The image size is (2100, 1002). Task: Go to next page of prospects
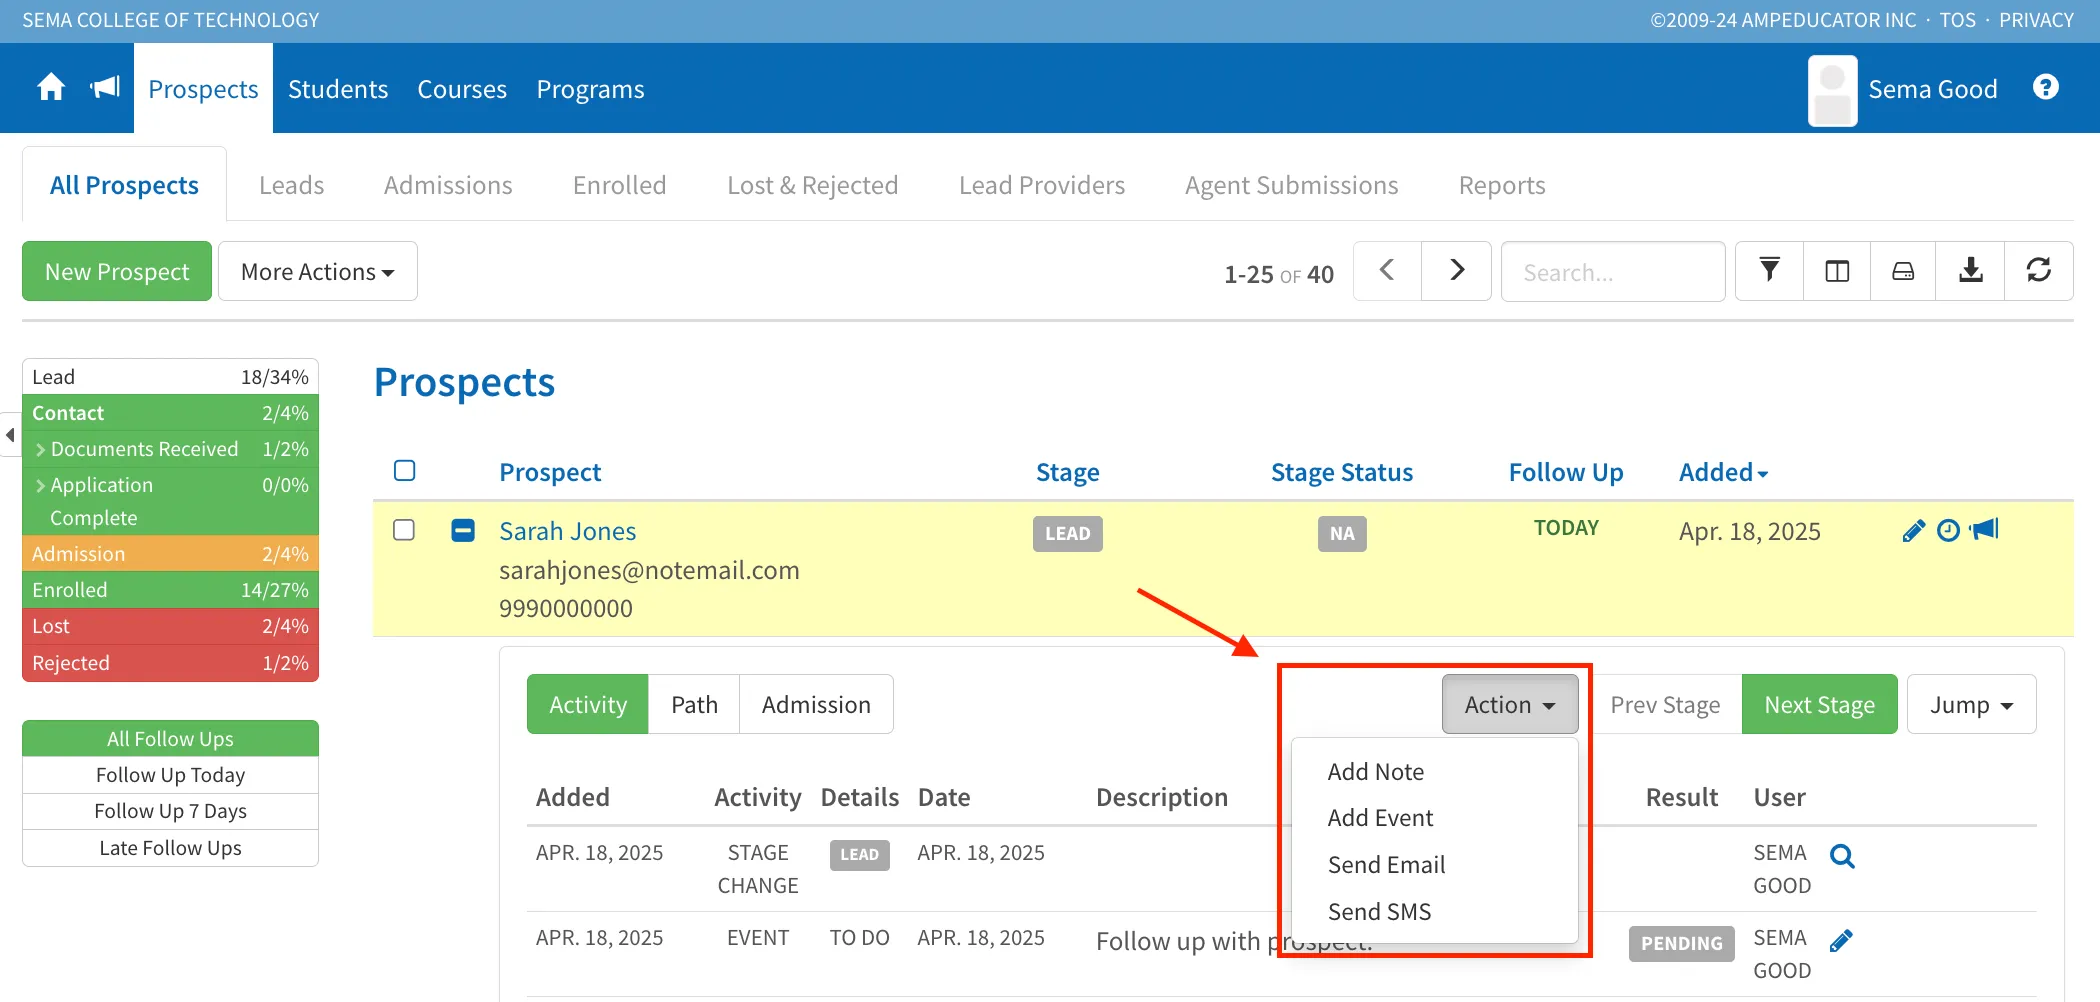pyautogui.click(x=1457, y=271)
